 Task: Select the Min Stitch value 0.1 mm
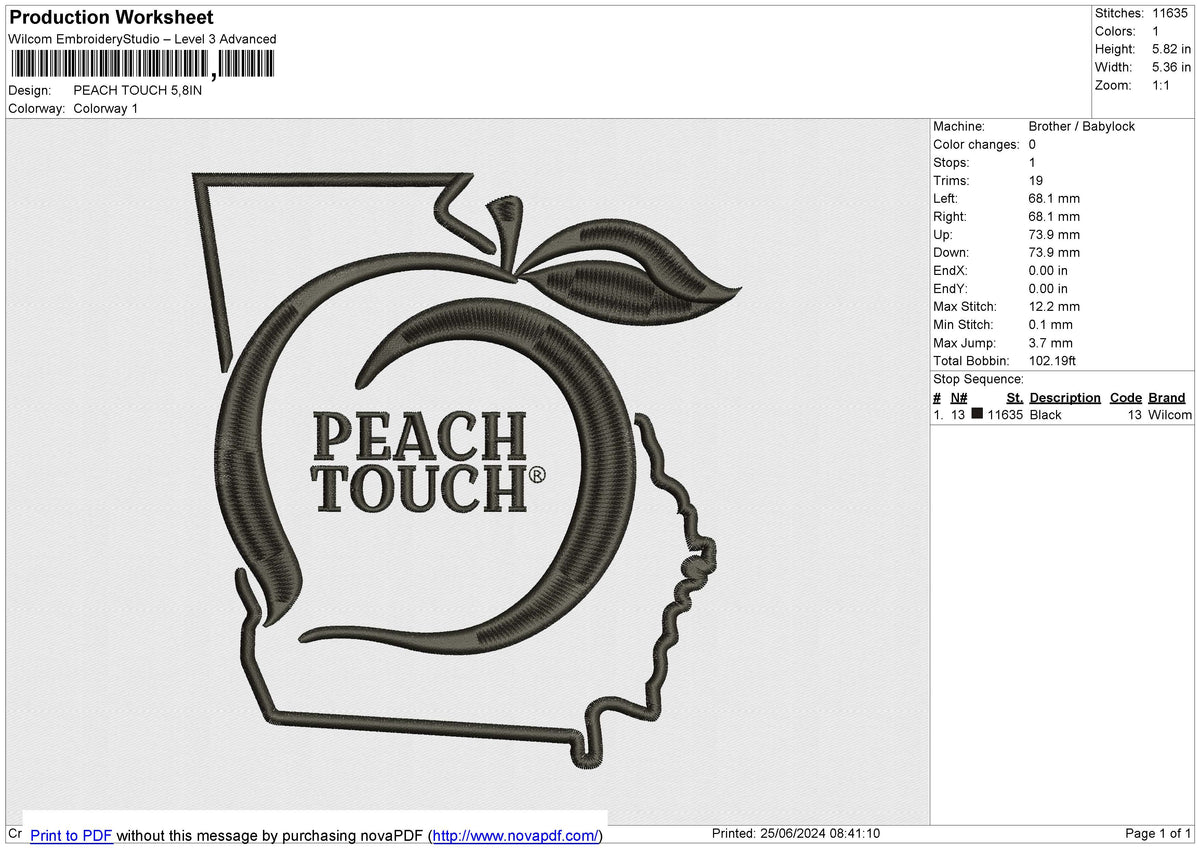[x=1050, y=324]
